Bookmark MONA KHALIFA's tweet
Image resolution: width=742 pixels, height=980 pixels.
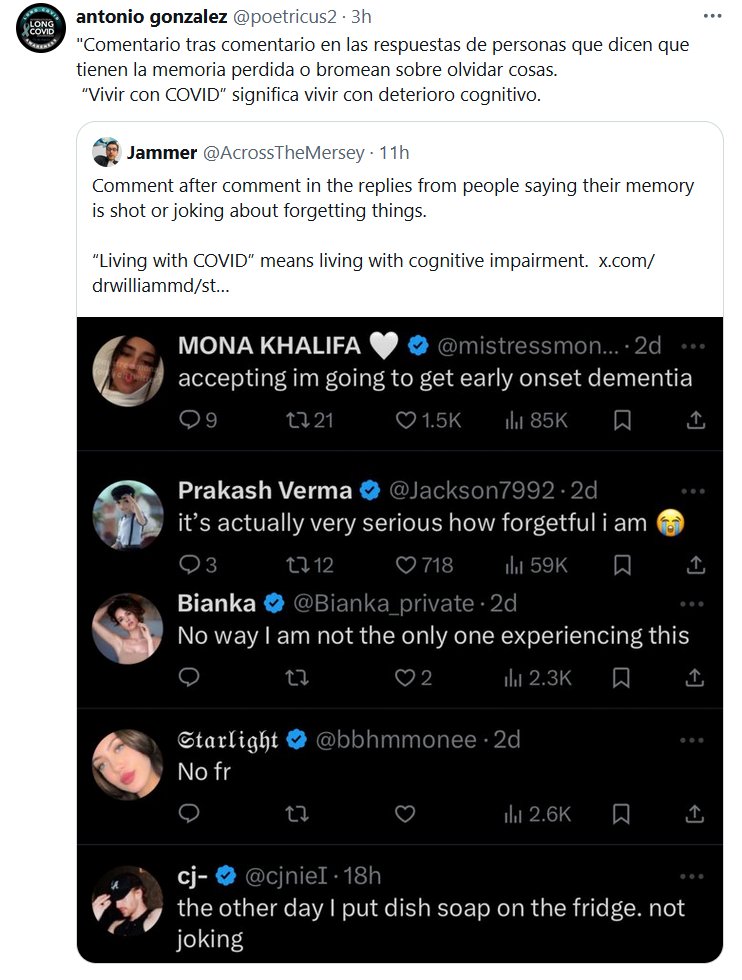tap(622, 421)
